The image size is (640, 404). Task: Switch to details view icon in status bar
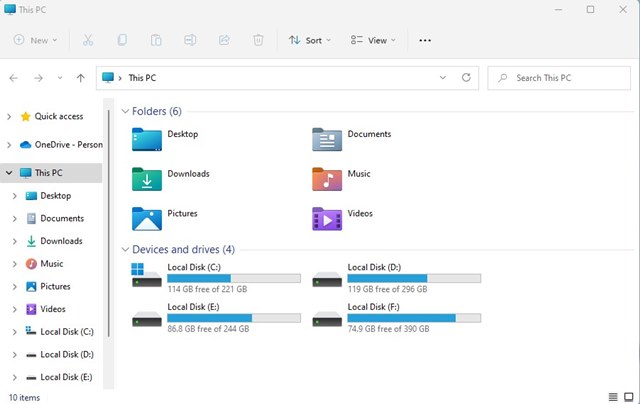click(x=613, y=397)
